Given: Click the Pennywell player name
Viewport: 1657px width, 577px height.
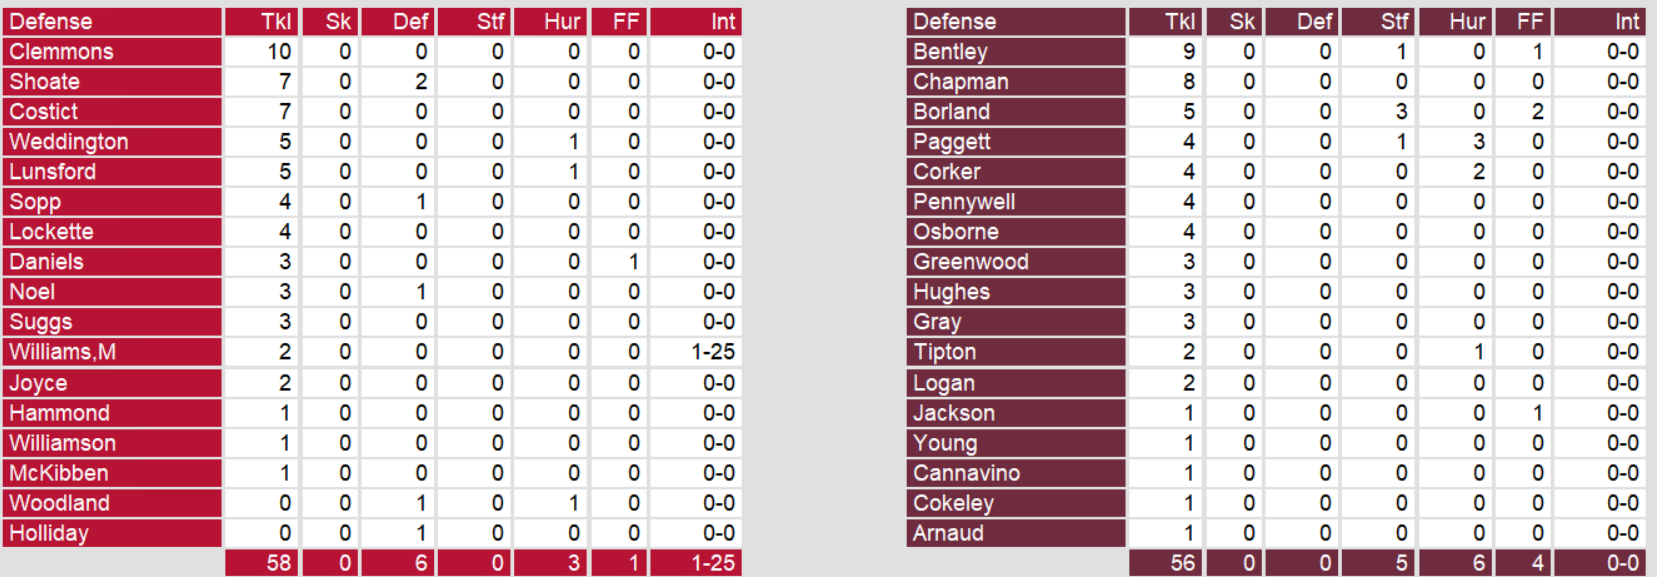Looking at the screenshot, I should pos(964,202).
